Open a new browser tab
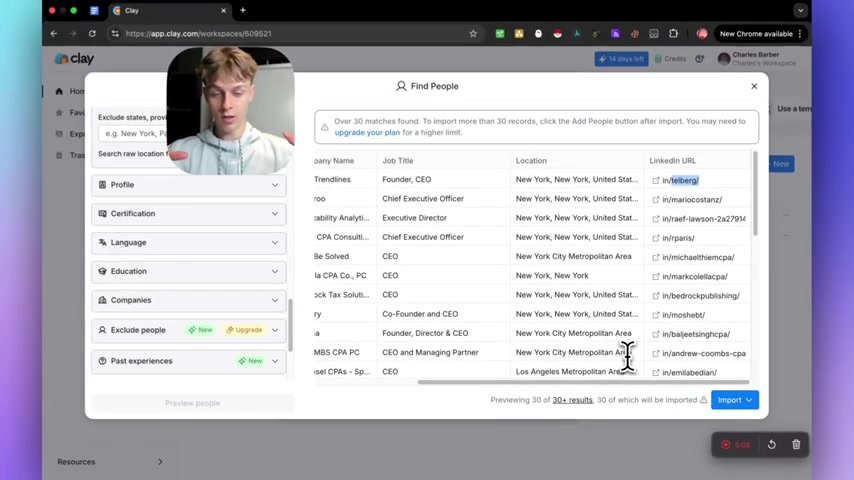 tap(243, 10)
